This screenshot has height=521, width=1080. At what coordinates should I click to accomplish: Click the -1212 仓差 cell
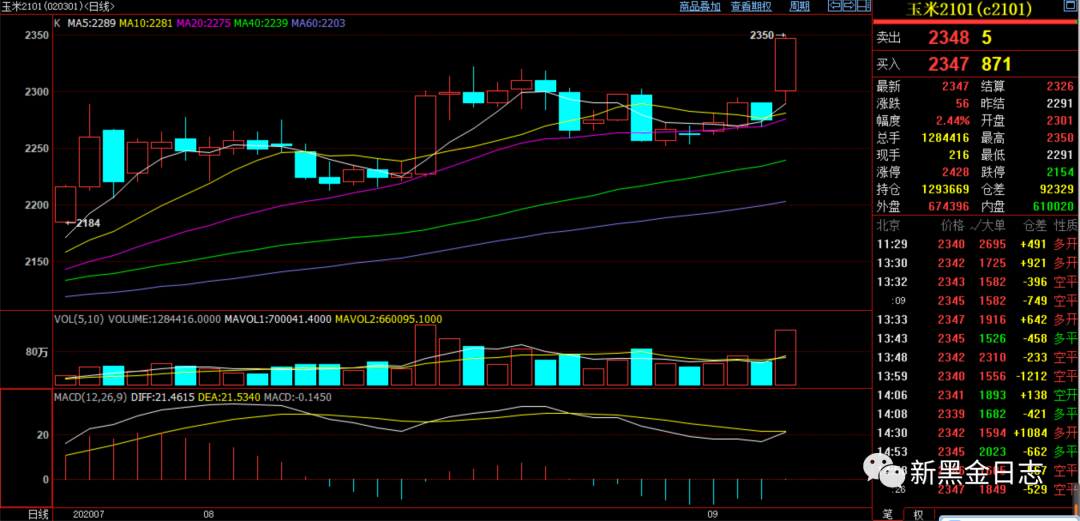tap(1032, 376)
